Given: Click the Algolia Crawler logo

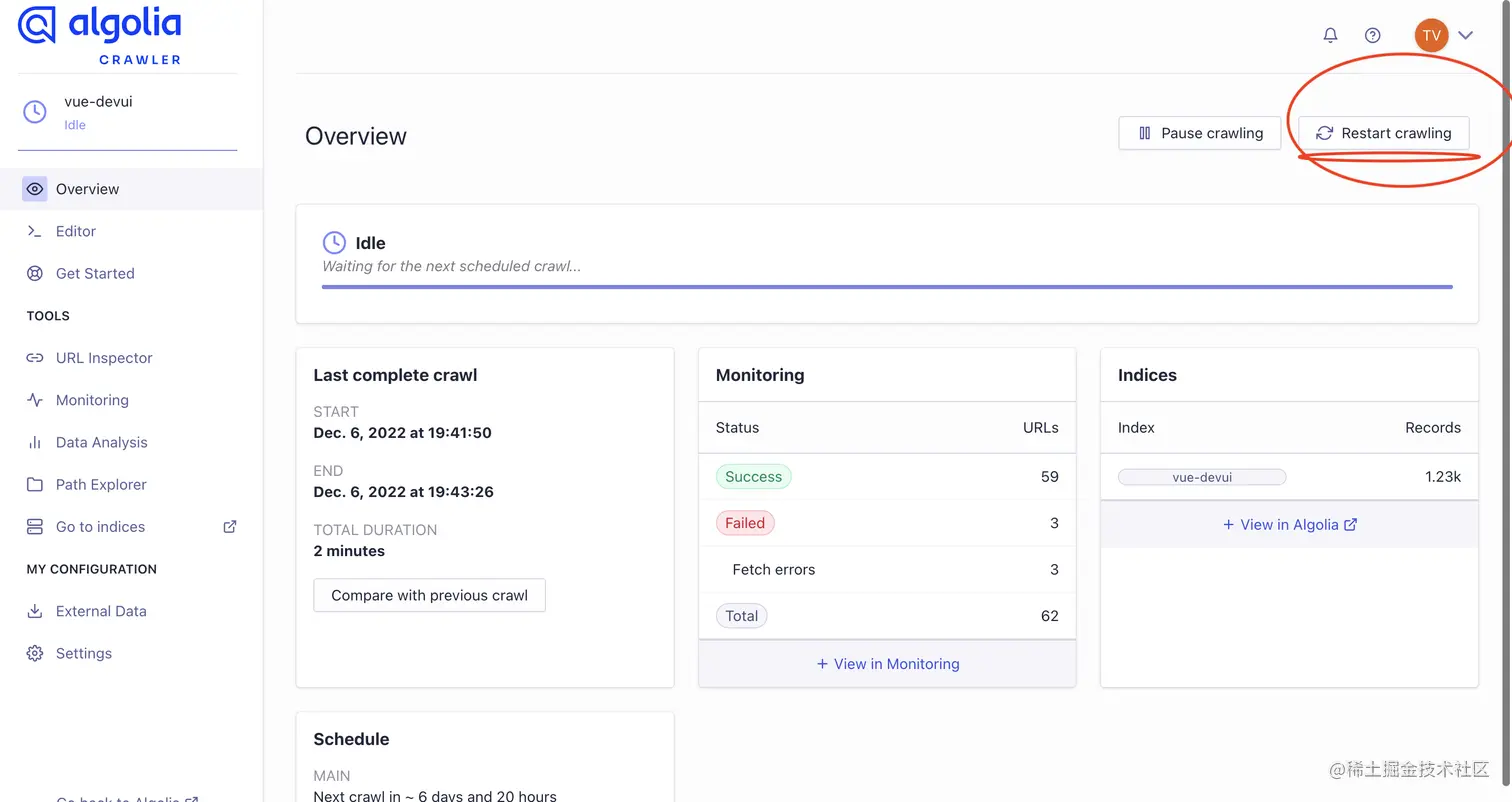Looking at the screenshot, I should 100,36.
